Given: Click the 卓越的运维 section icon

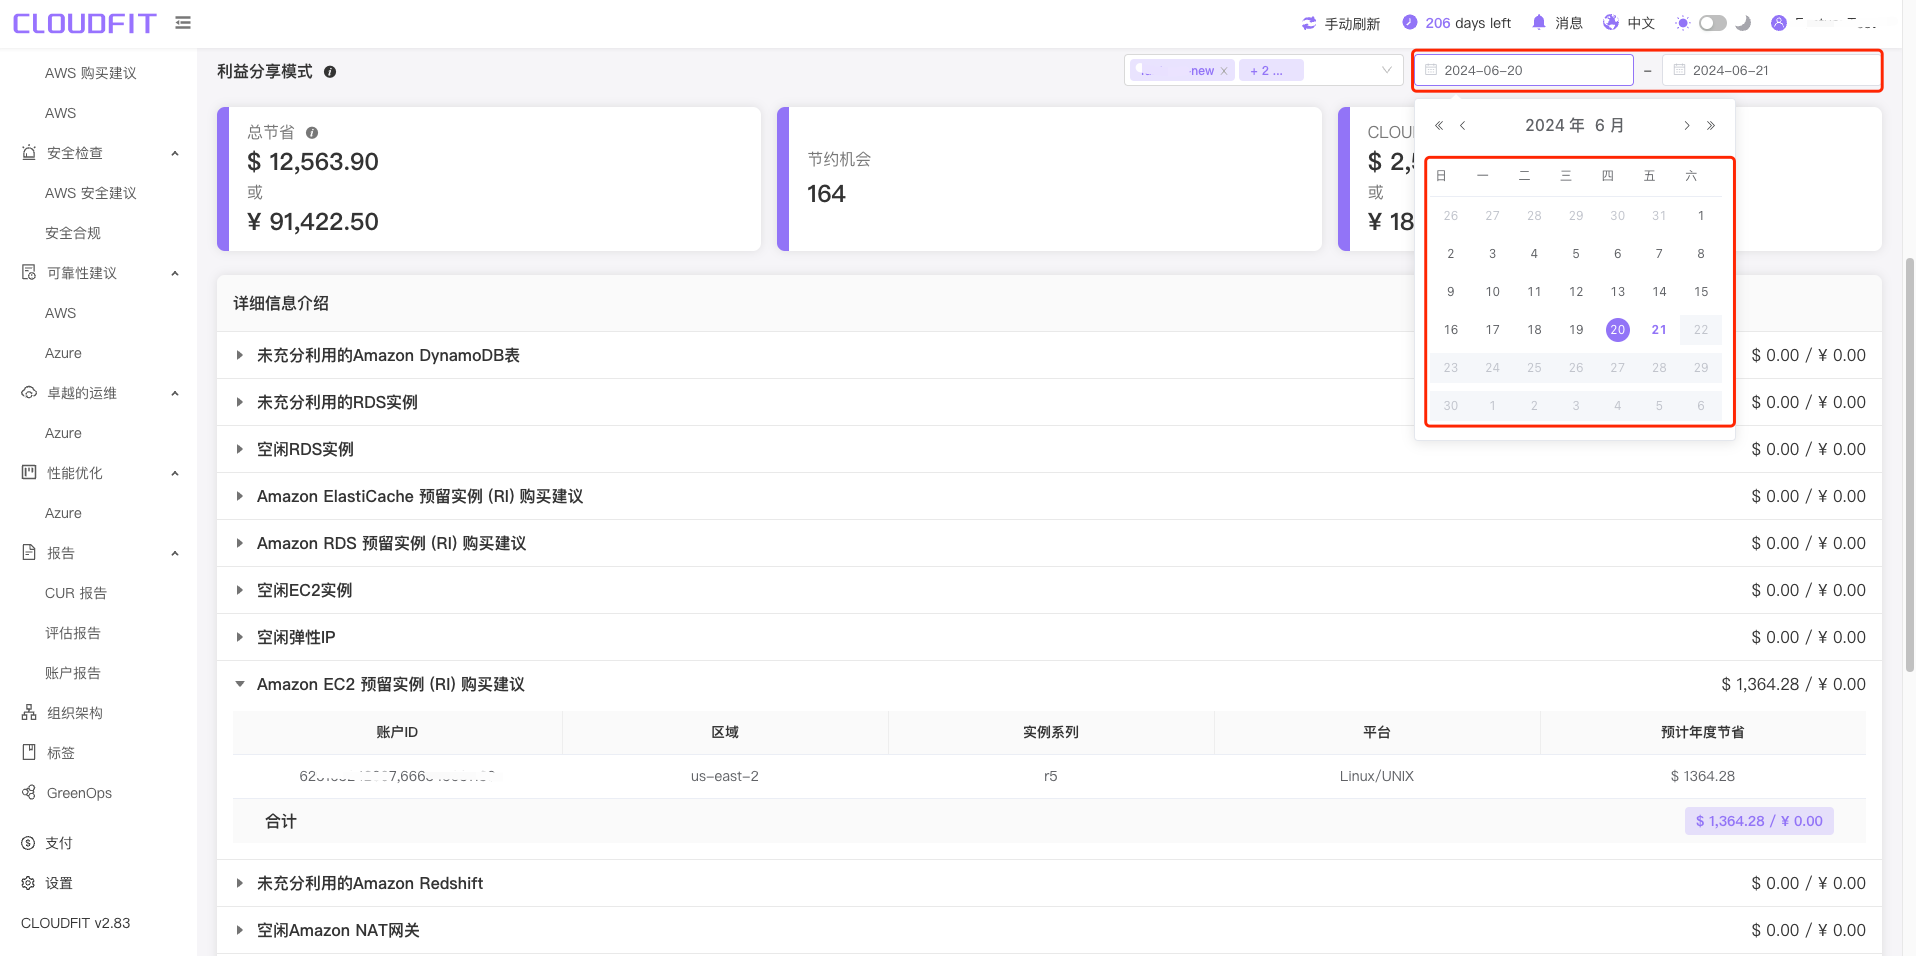Looking at the screenshot, I should pyautogui.click(x=29, y=392).
